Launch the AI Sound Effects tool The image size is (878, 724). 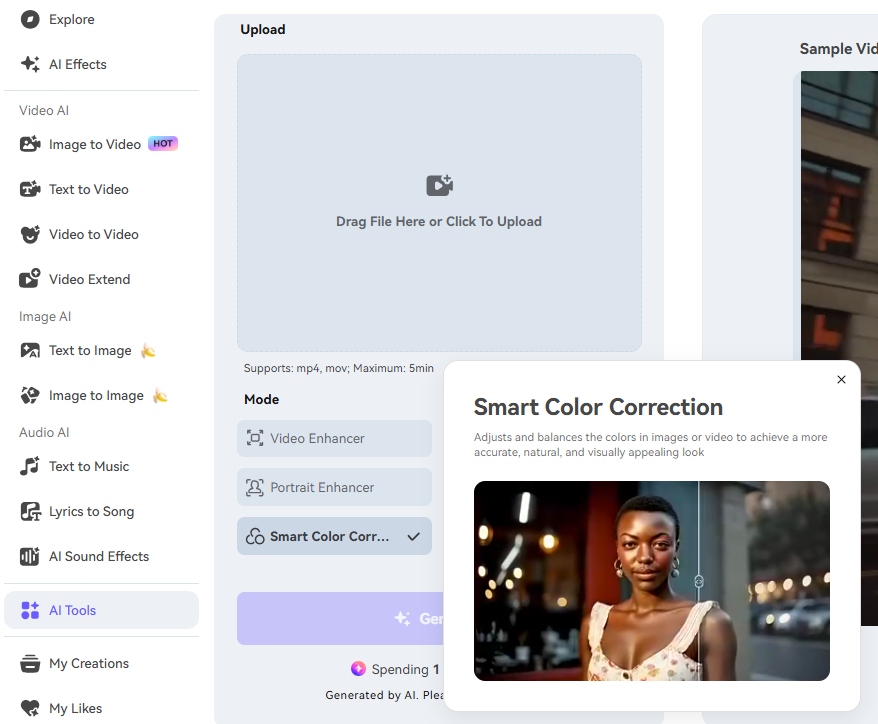tap(99, 556)
